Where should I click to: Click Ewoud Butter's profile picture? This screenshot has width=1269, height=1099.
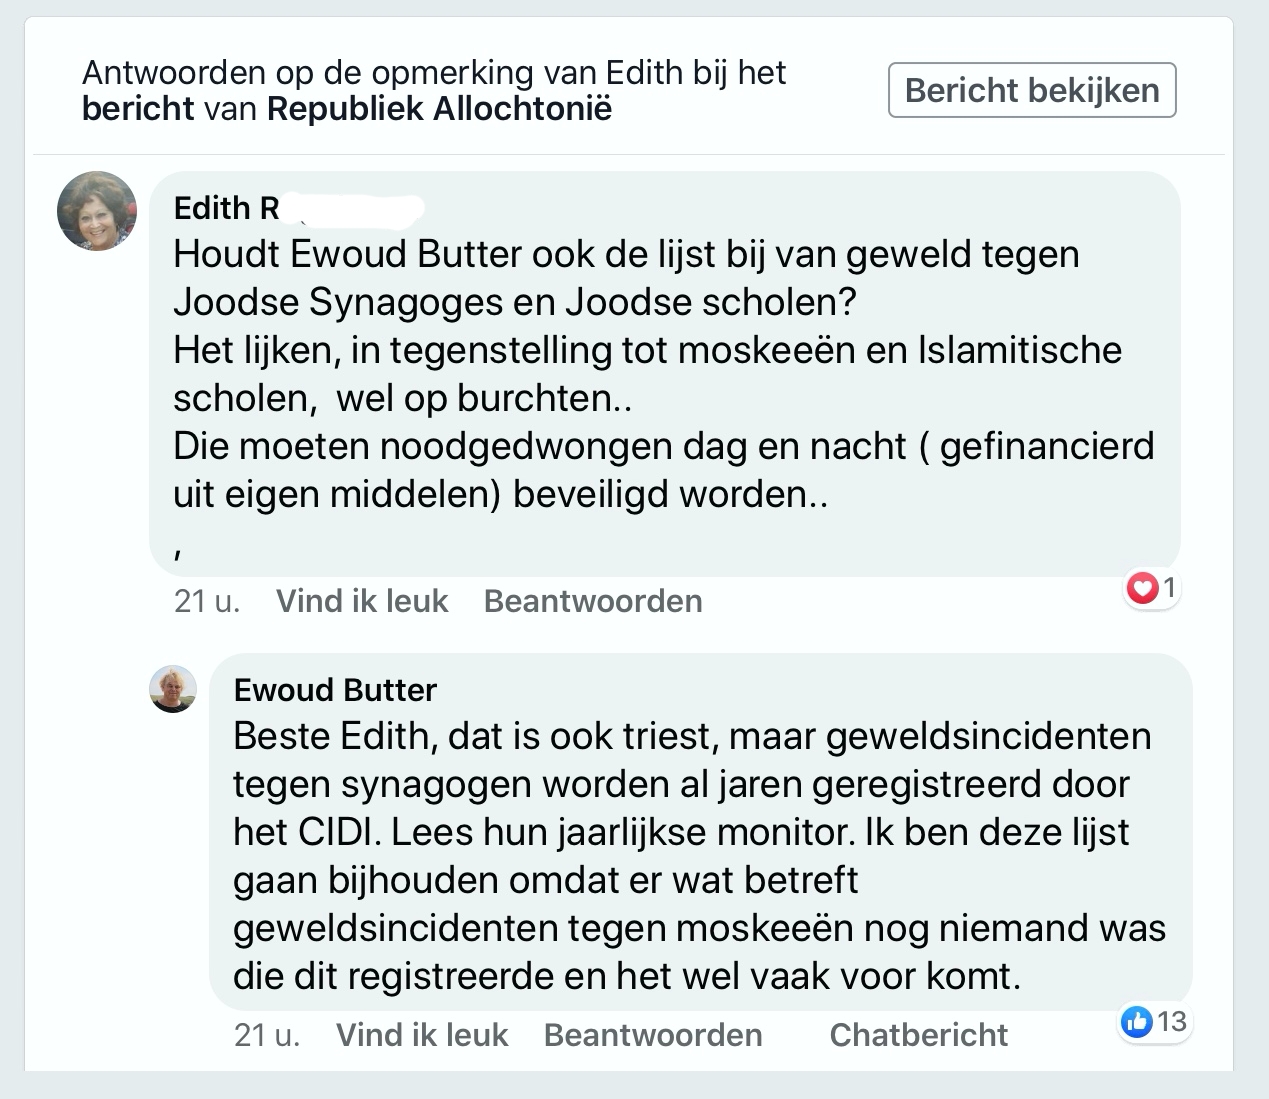(173, 689)
